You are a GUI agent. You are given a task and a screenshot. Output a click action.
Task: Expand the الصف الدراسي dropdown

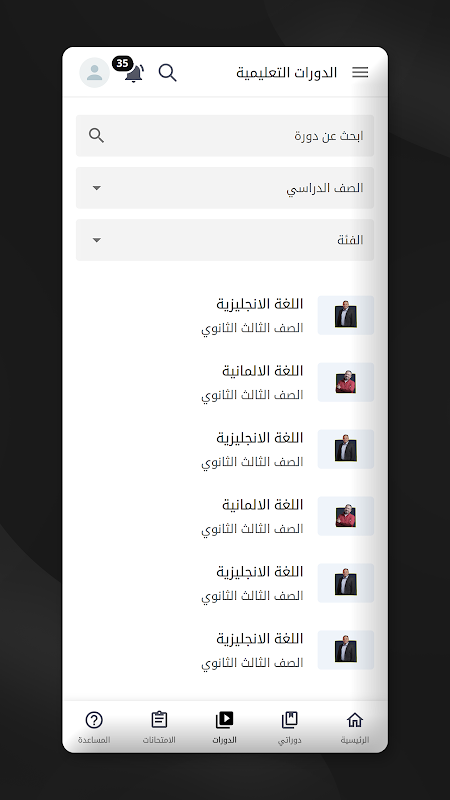pos(225,188)
